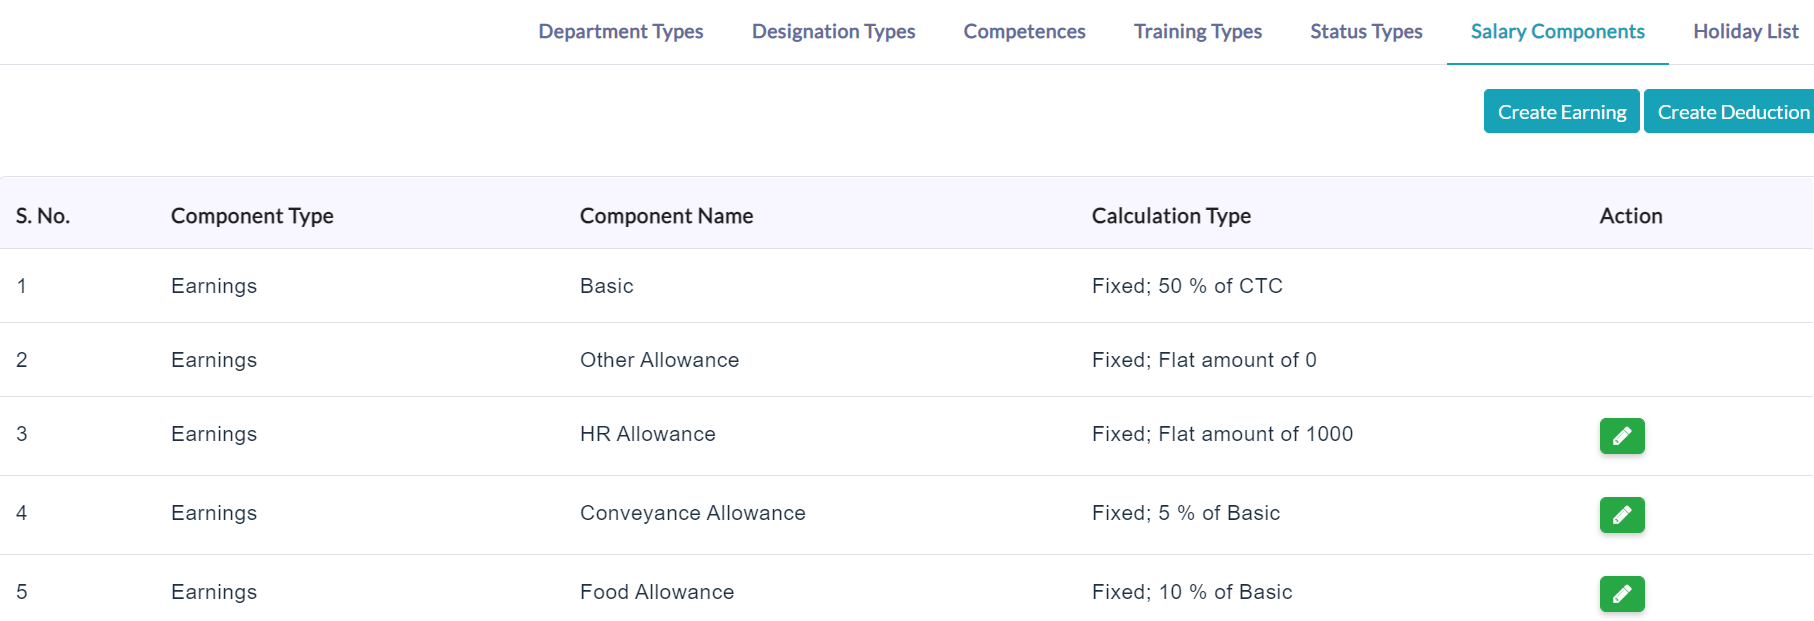This screenshot has width=1814, height=621.
Task: Open the Competences tab
Action: tap(1025, 32)
